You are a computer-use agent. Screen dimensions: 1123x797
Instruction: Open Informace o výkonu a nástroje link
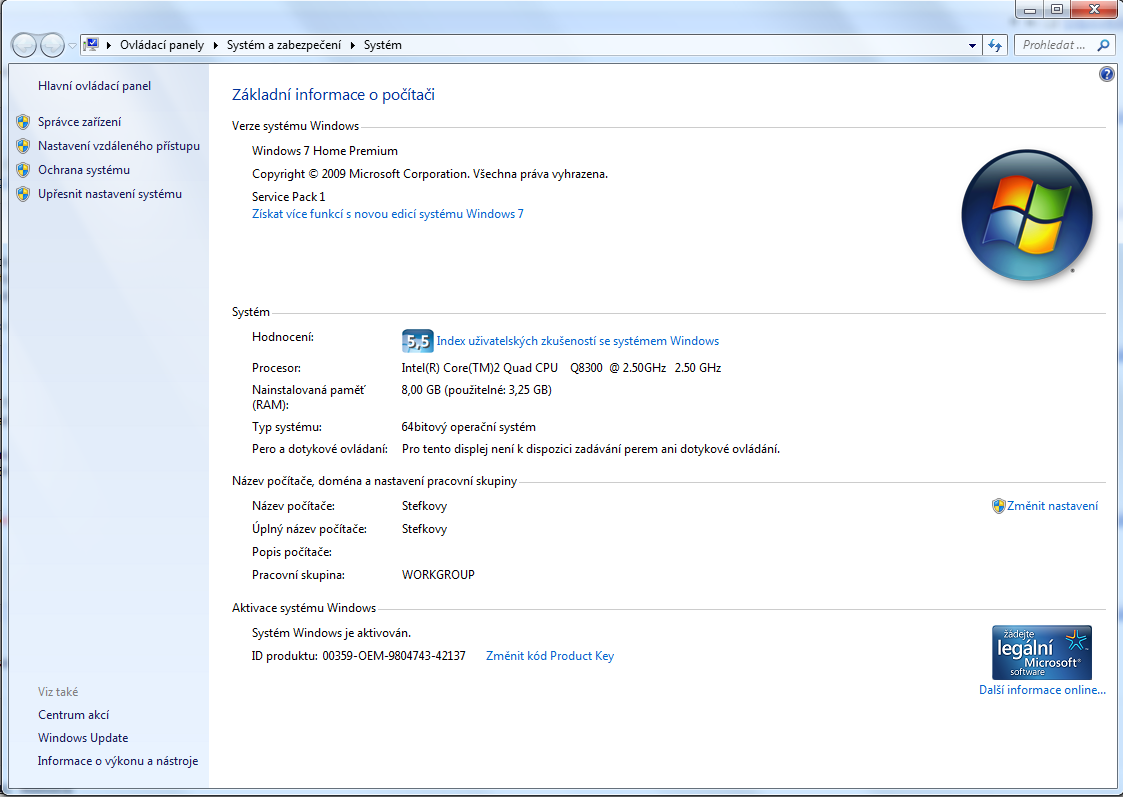(118, 761)
